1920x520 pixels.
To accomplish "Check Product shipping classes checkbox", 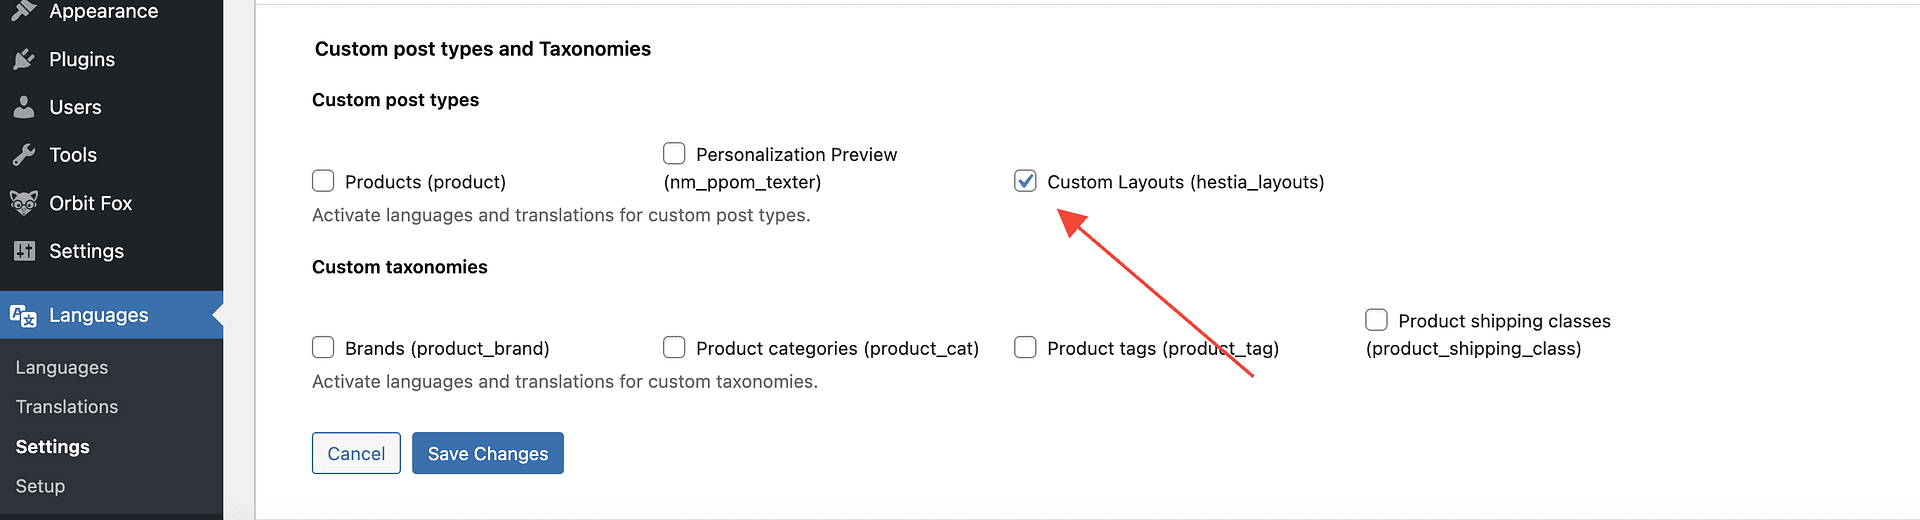I will pyautogui.click(x=1376, y=320).
